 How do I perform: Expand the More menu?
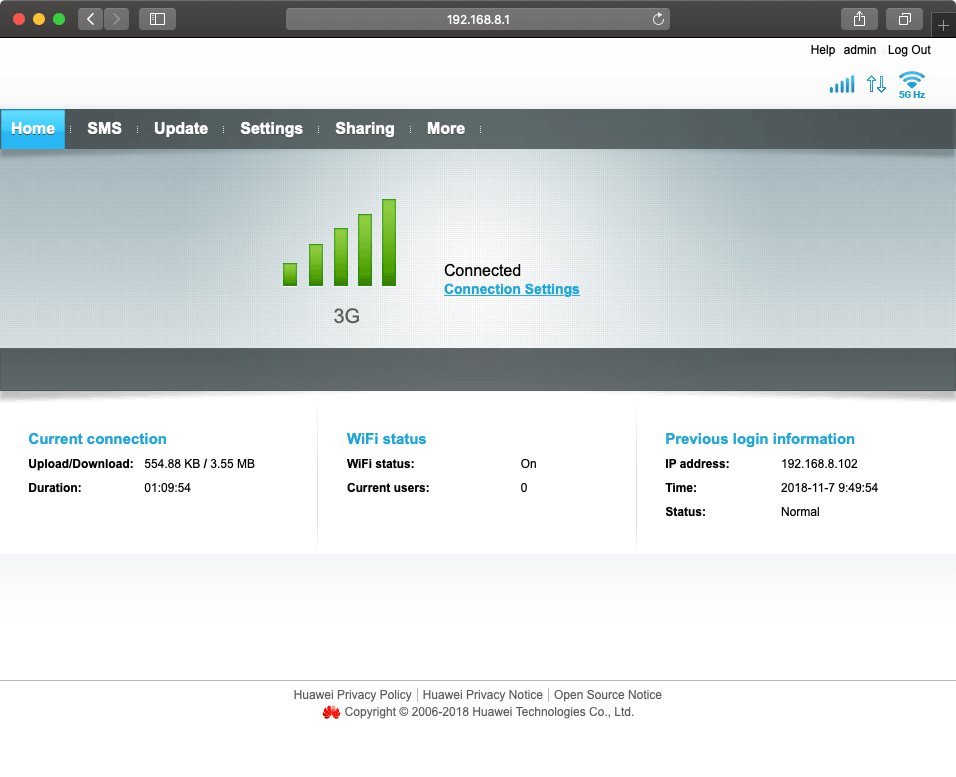coord(445,129)
